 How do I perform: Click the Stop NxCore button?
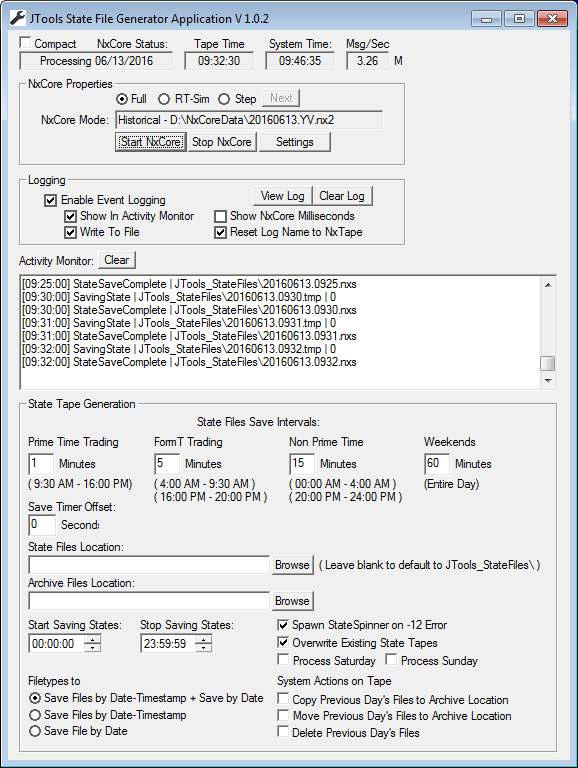[222, 142]
